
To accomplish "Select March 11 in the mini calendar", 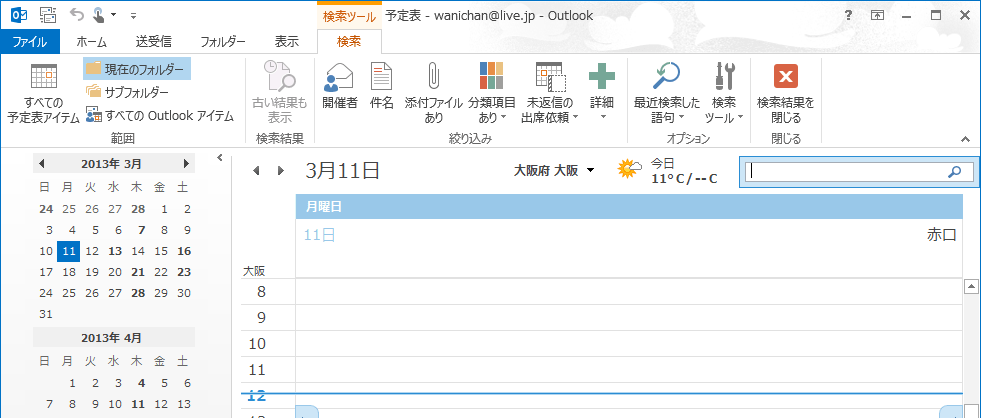I will 69,252.
